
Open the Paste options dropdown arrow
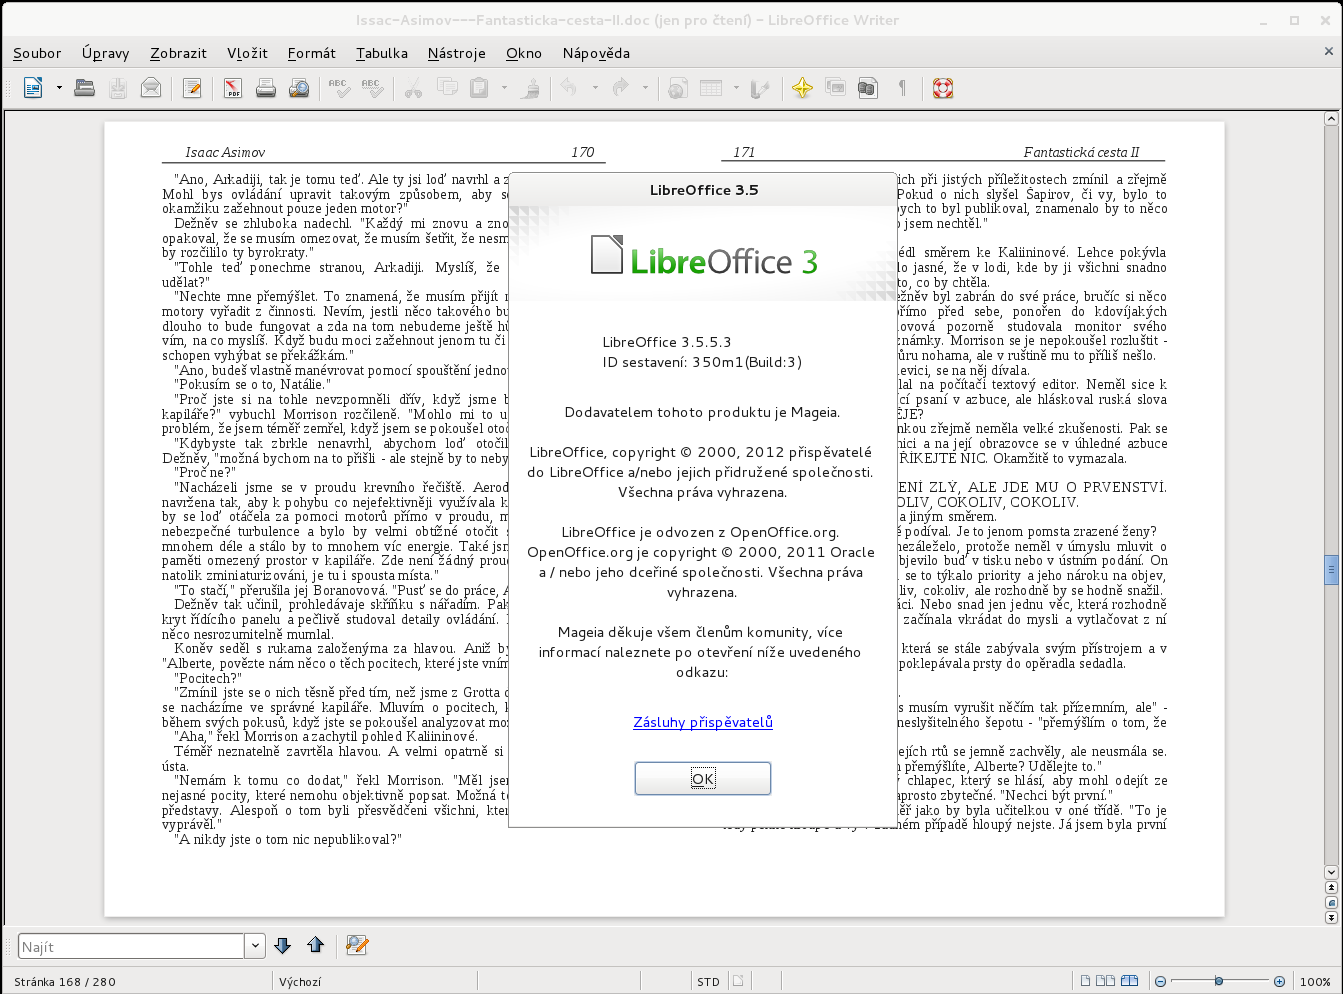[x=504, y=88]
